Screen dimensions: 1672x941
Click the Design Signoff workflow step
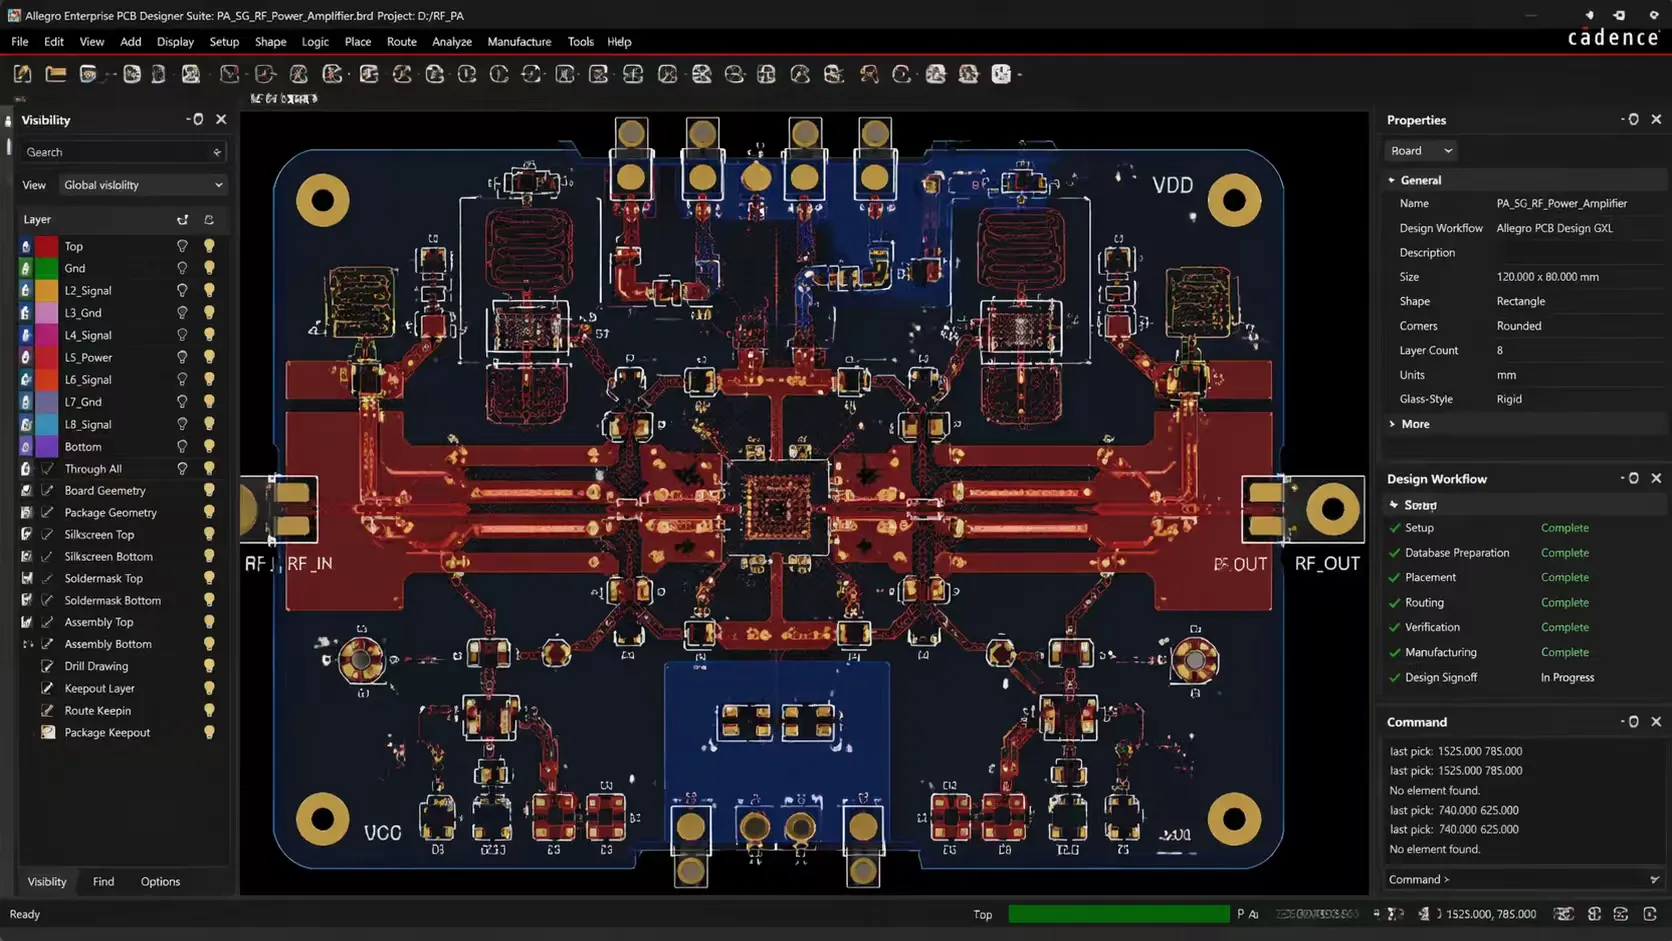point(1441,677)
